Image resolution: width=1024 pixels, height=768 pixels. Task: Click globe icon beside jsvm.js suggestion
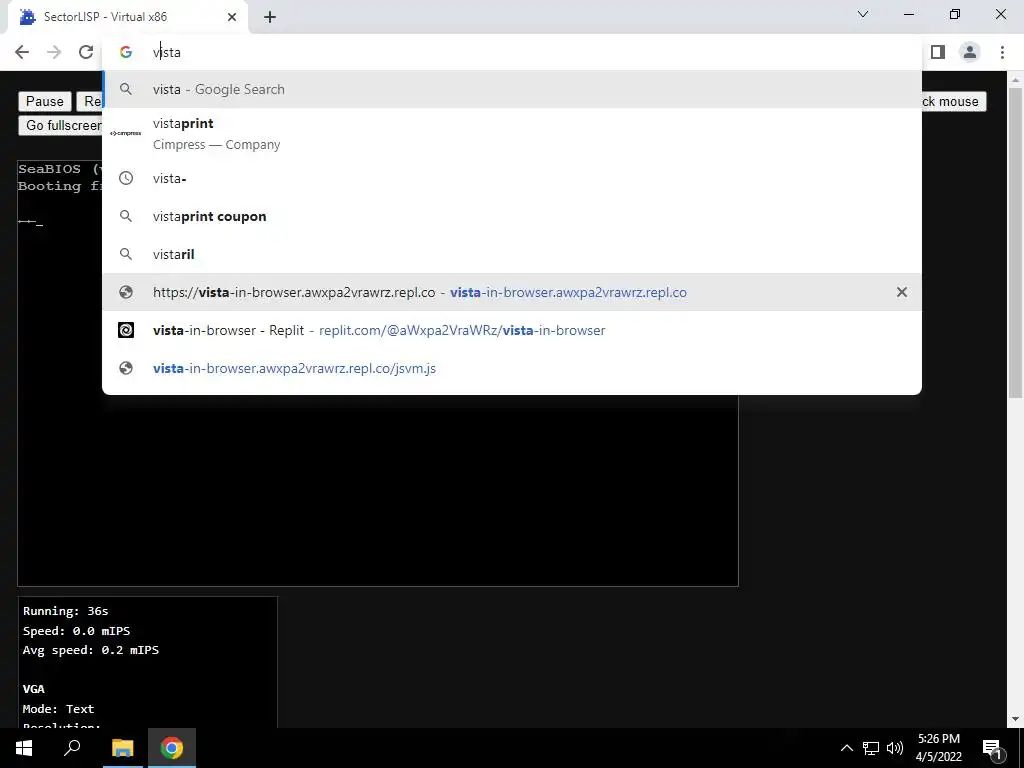point(126,368)
